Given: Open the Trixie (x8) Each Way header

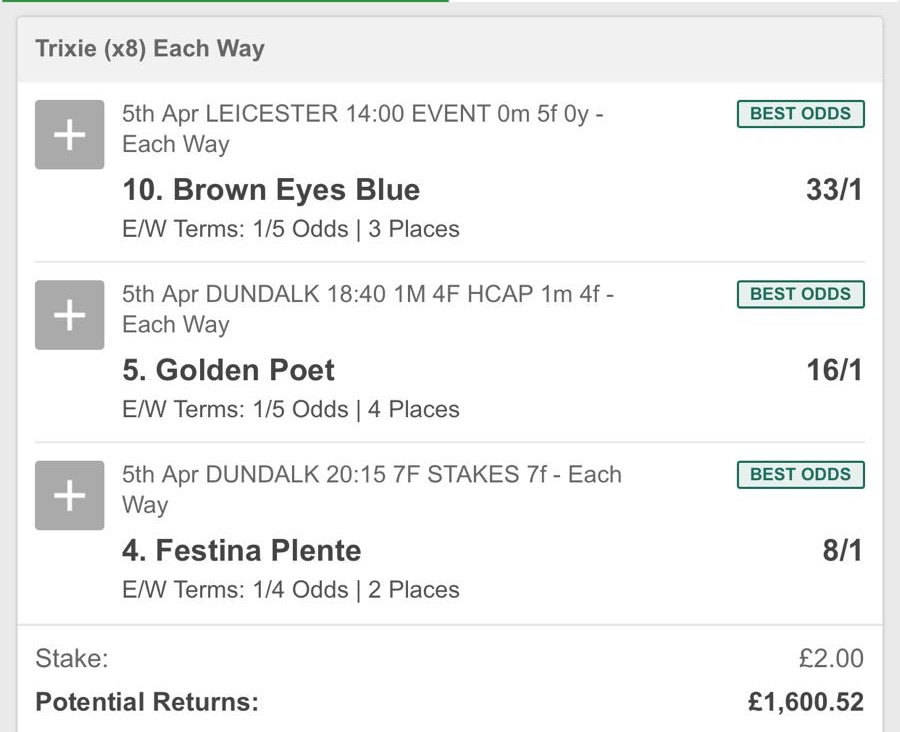Looking at the screenshot, I should point(150,49).
